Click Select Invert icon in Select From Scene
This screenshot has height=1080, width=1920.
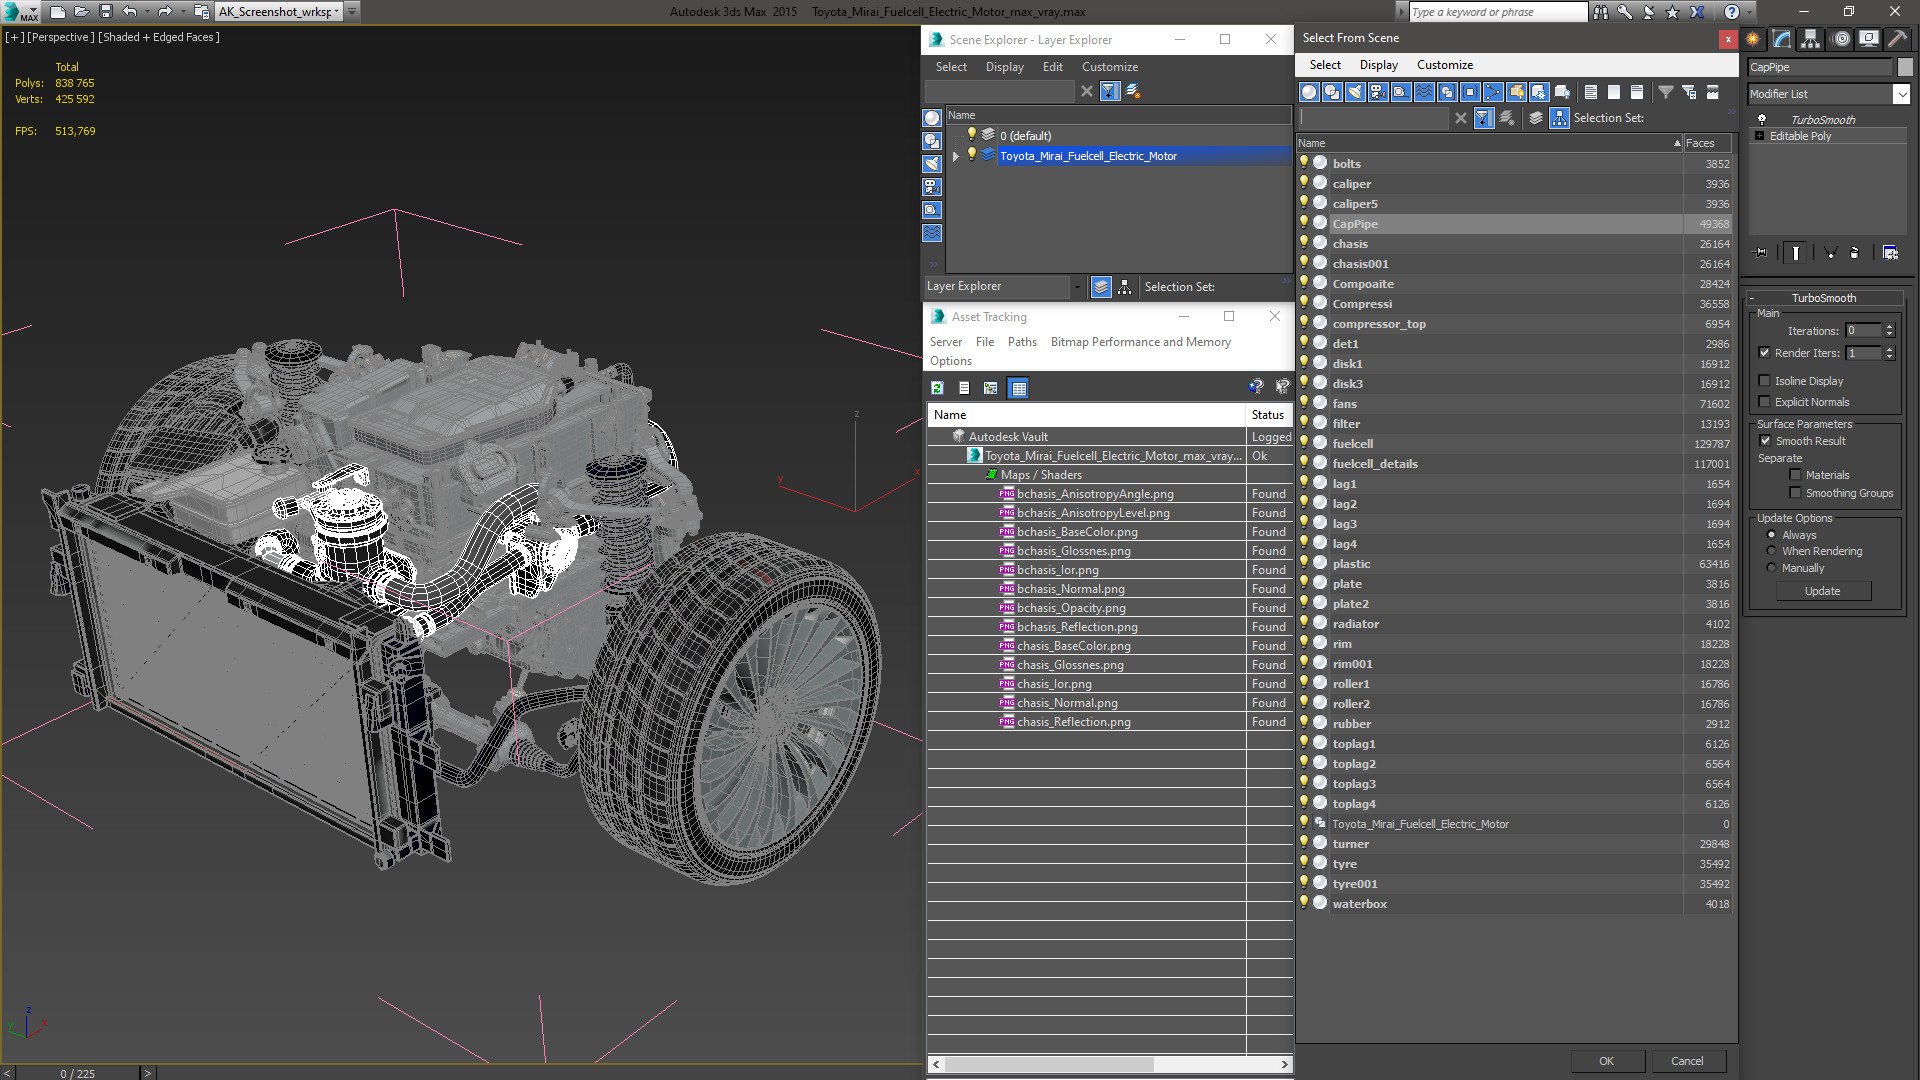pos(1637,92)
